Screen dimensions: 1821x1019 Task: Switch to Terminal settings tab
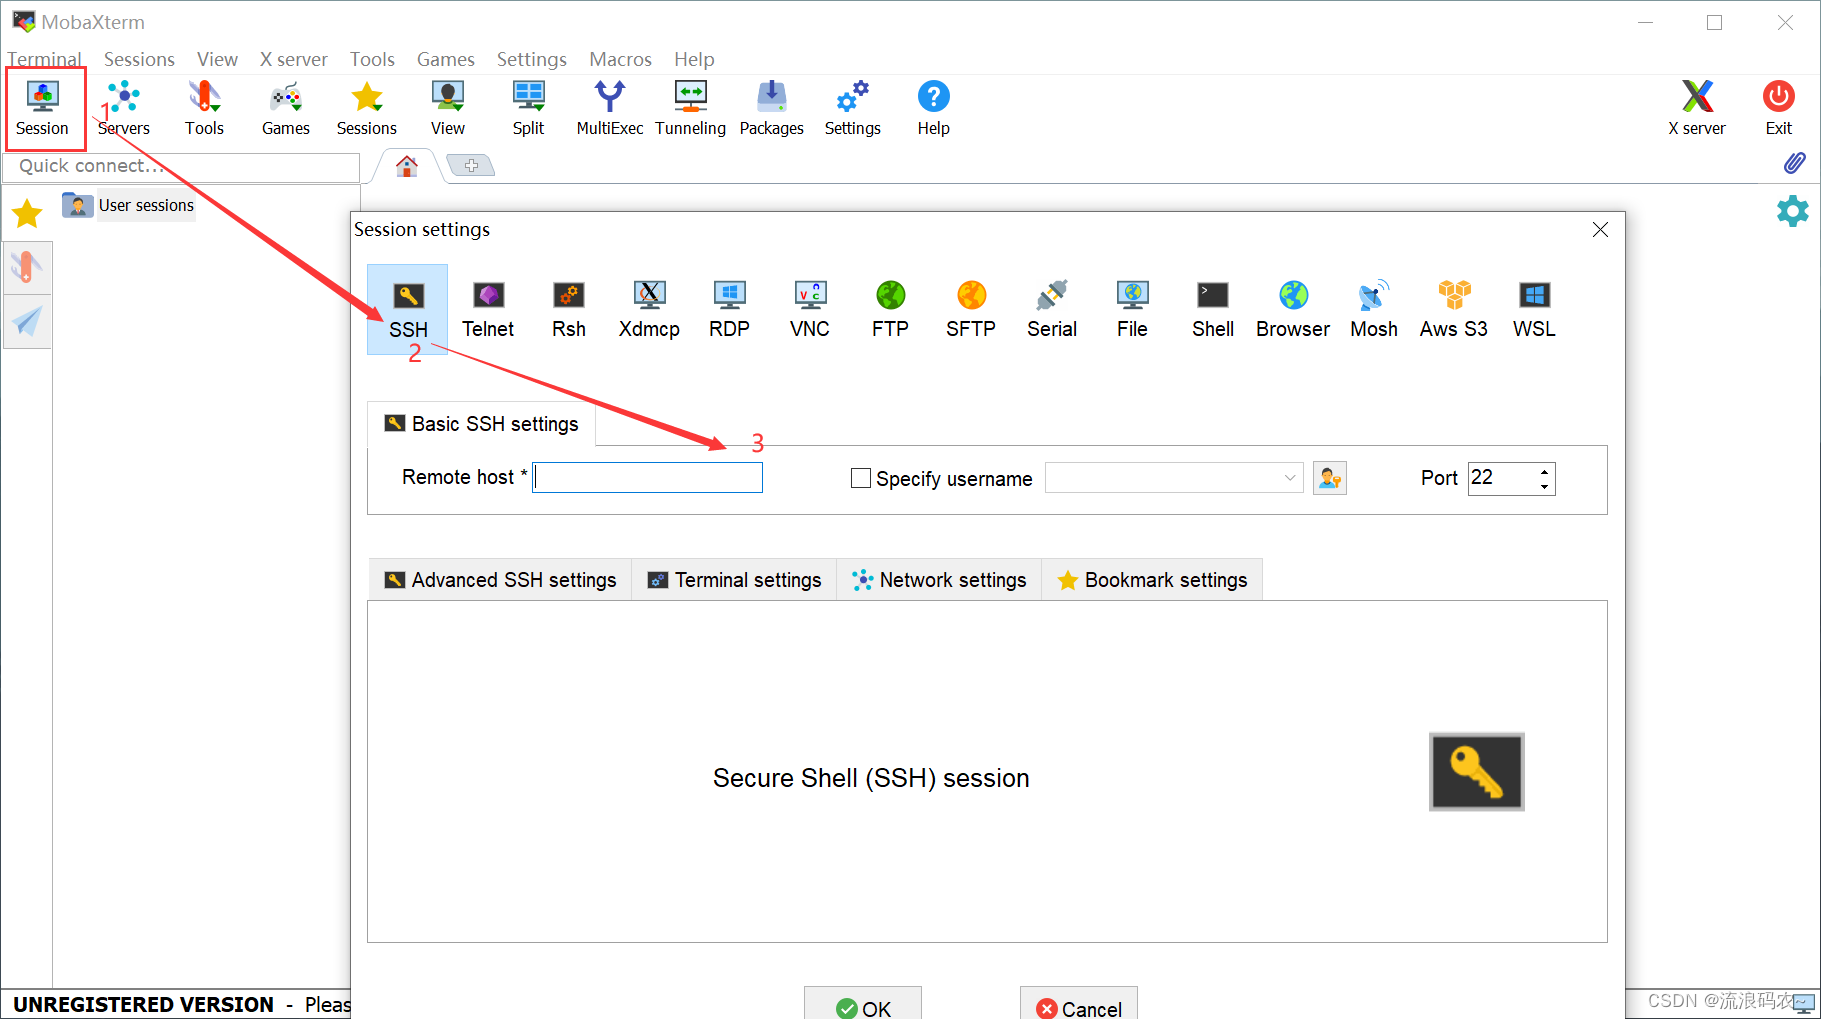tap(735, 580)
